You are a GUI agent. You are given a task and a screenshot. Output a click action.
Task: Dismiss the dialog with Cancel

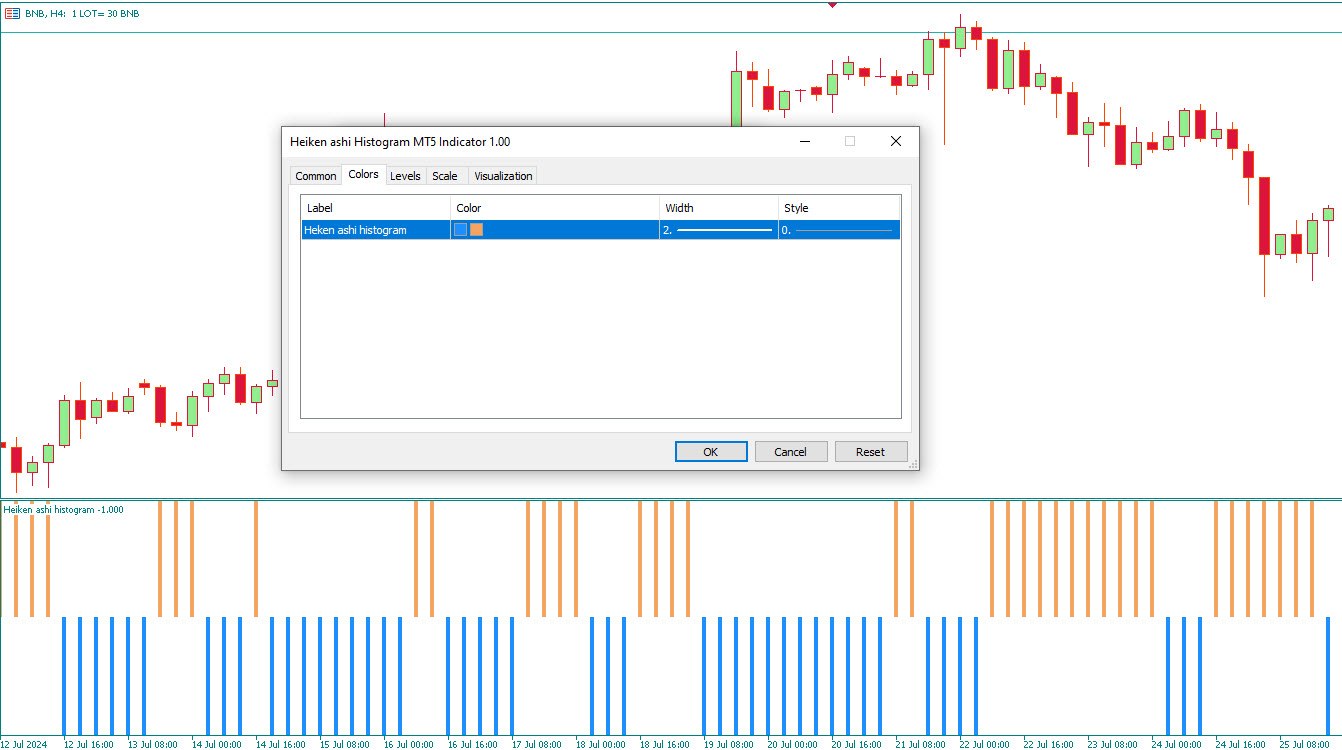tap(791, 451)
